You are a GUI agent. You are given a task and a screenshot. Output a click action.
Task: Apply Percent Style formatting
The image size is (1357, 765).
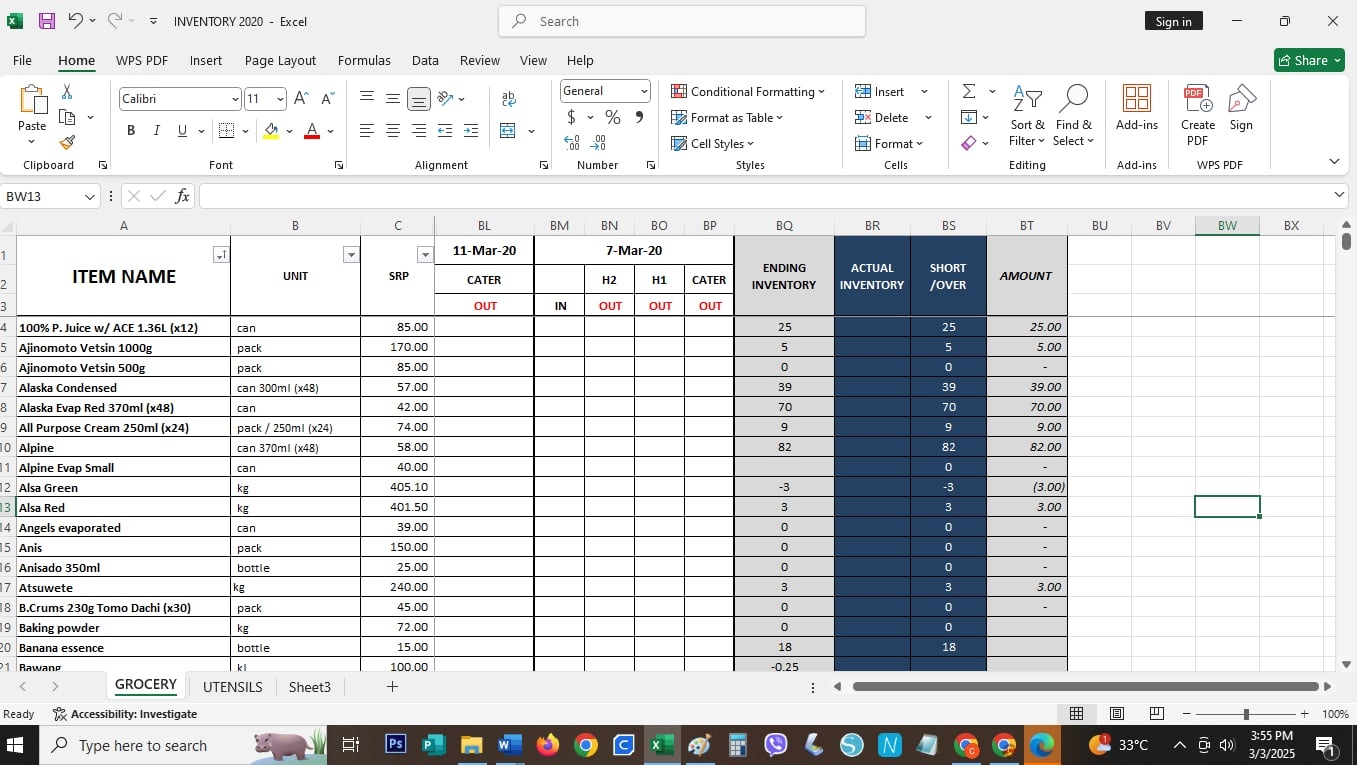612,117
